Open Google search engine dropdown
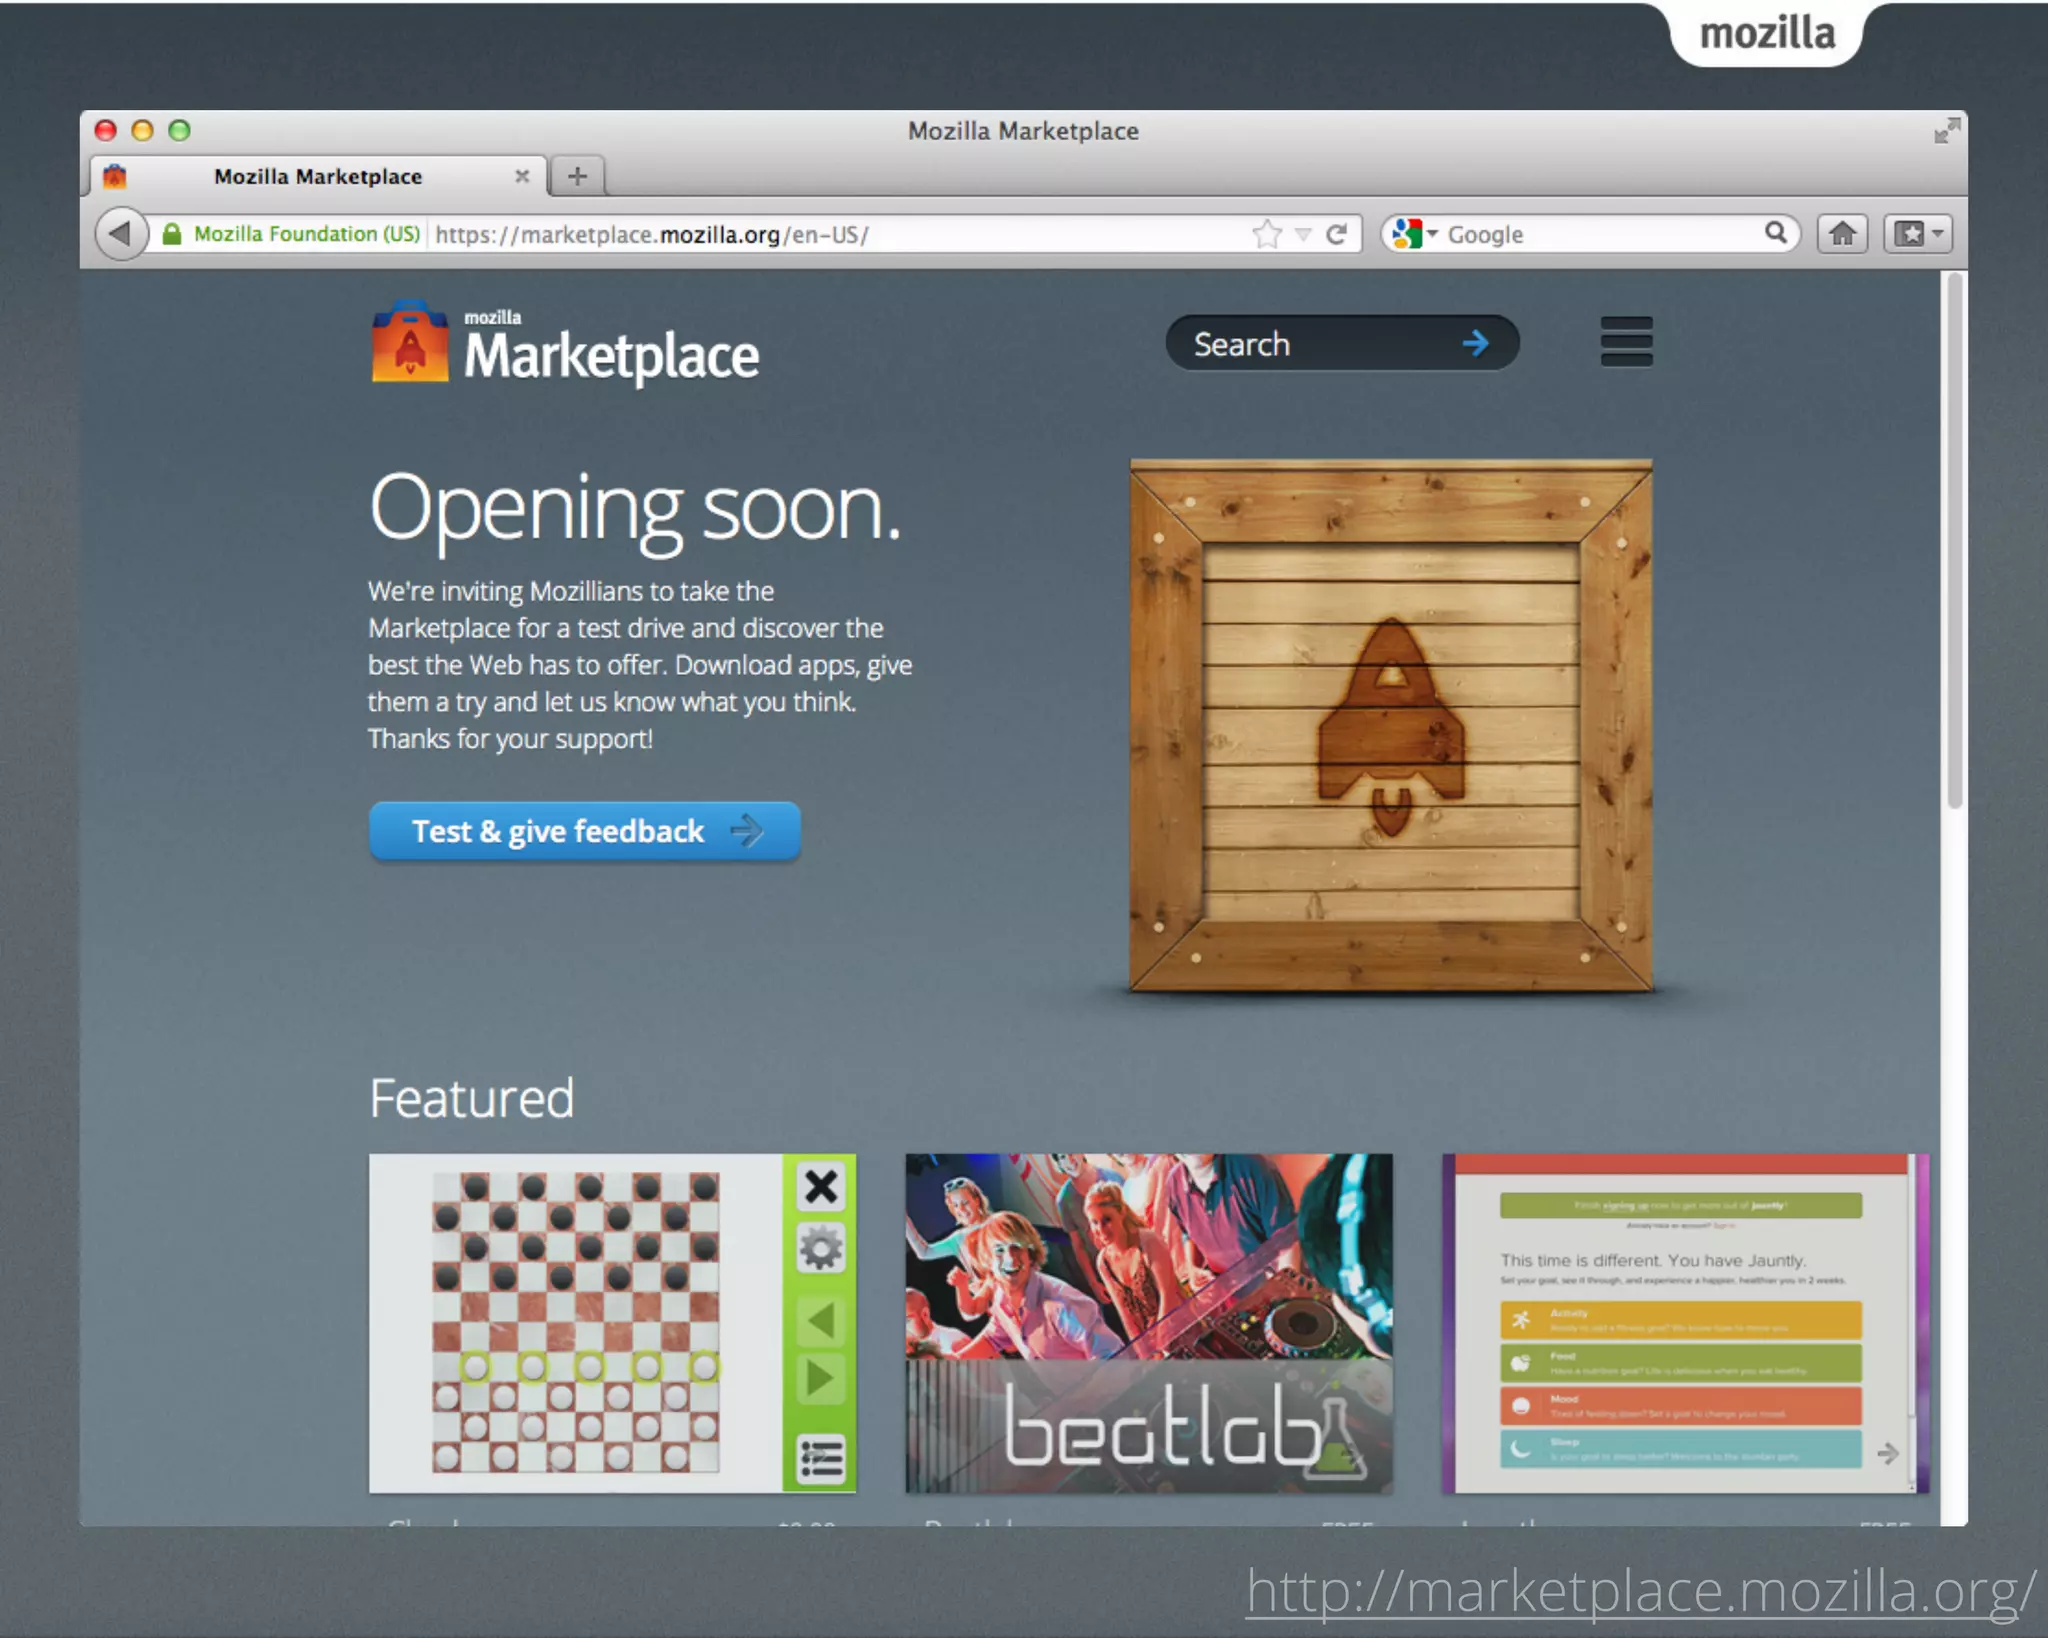2048x1638 pixels. click(1414, 234)
